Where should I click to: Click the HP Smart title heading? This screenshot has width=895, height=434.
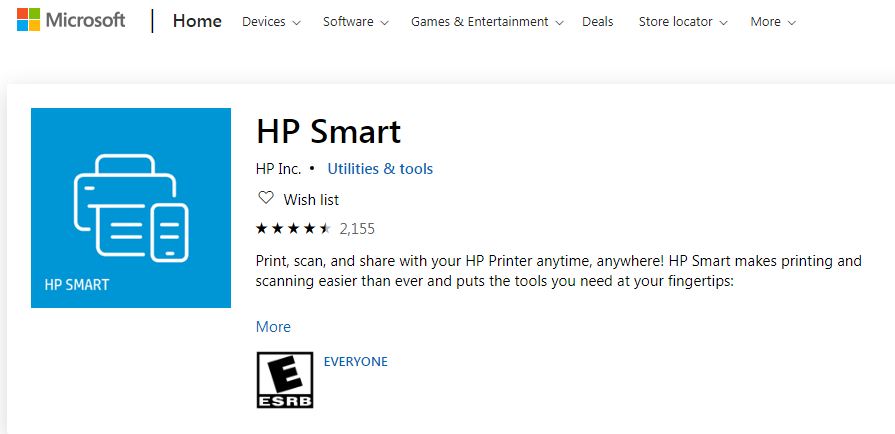[329, 131]
